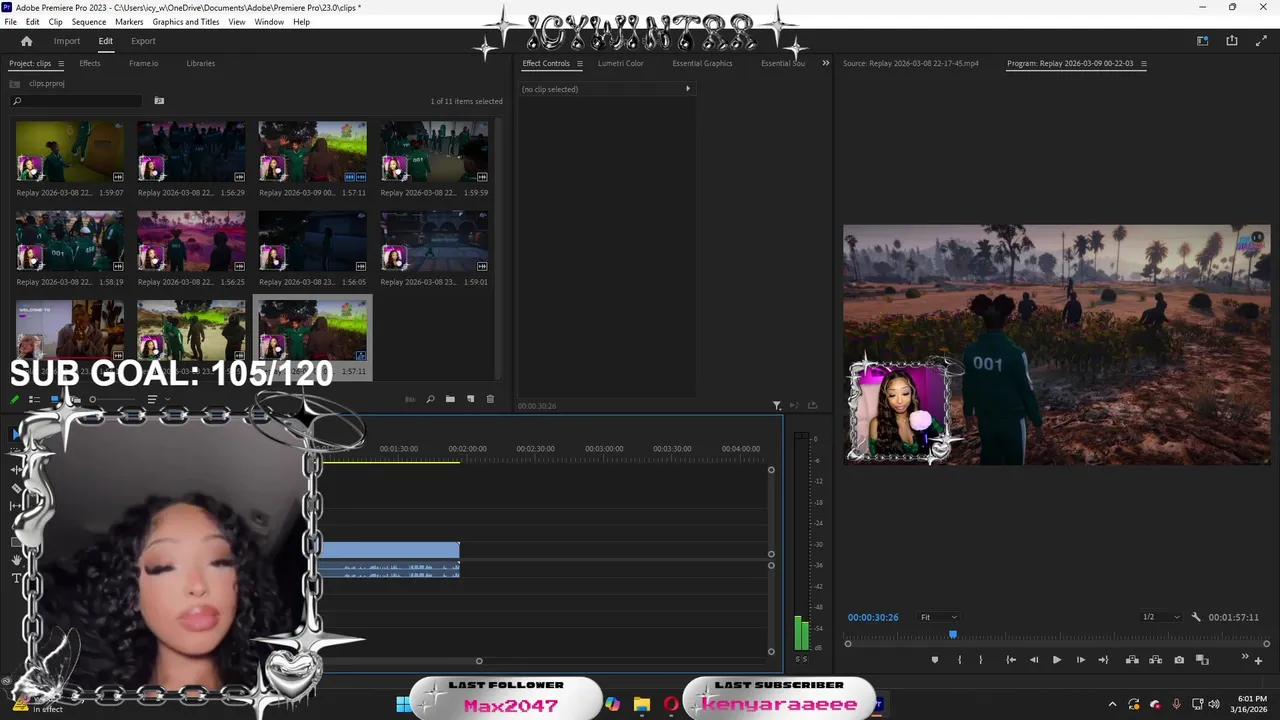This screenshot has width=1280, height=720.
Task: Toggle project writable green pencil icon
Action: pyautogui.click(x=15, y=399)
